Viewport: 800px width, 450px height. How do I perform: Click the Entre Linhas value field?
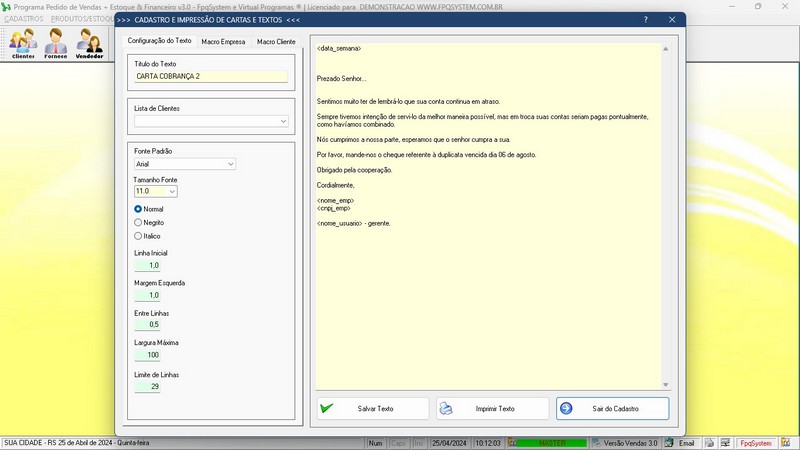[147, 324]
